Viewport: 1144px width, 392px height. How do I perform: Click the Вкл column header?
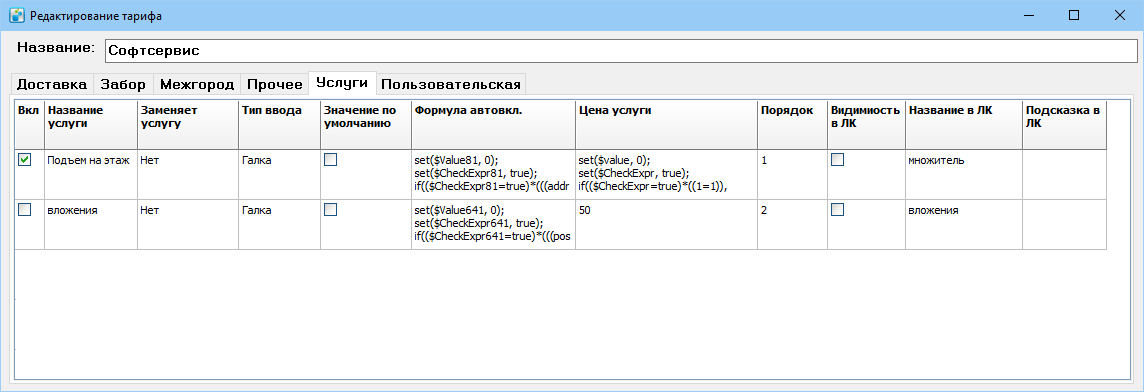(29, 124)
